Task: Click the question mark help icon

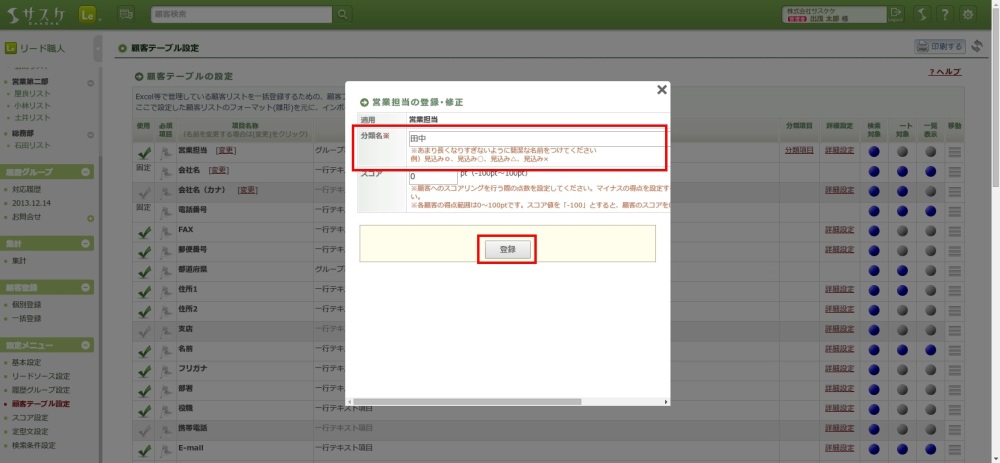Action: click(x=943, y=14)
